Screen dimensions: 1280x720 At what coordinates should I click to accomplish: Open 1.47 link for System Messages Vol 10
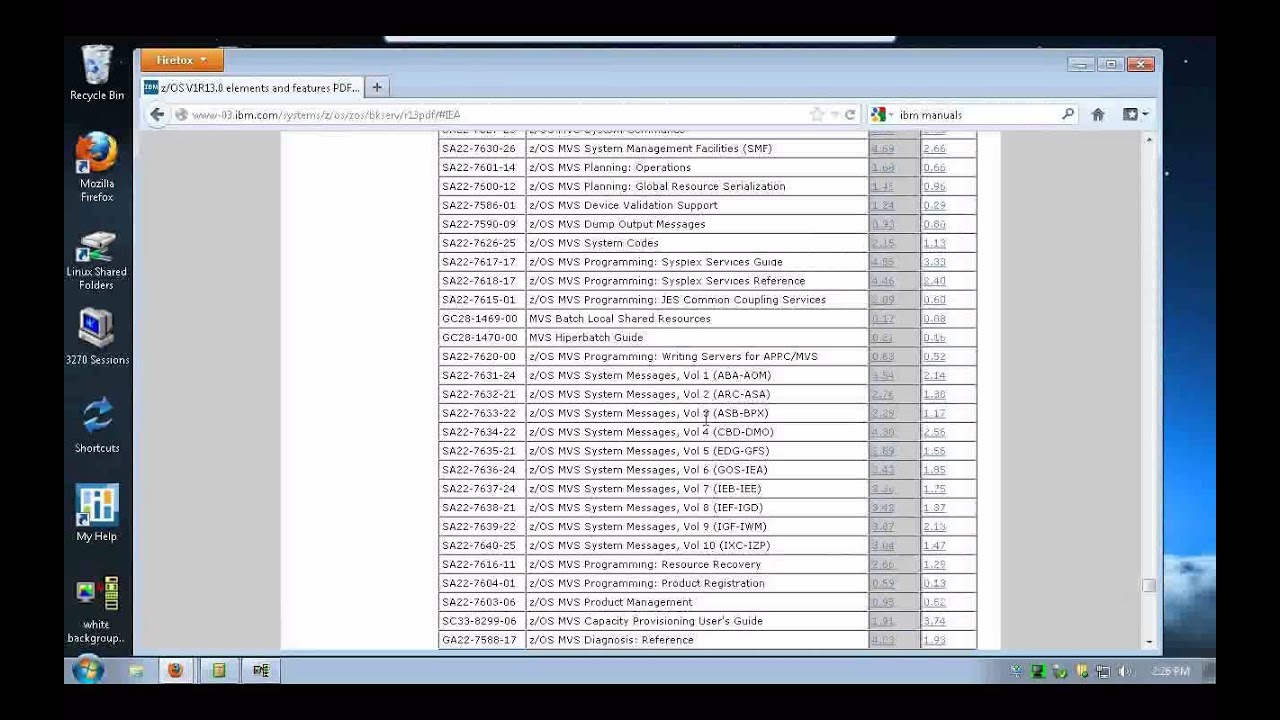click(x=934, y=546)
